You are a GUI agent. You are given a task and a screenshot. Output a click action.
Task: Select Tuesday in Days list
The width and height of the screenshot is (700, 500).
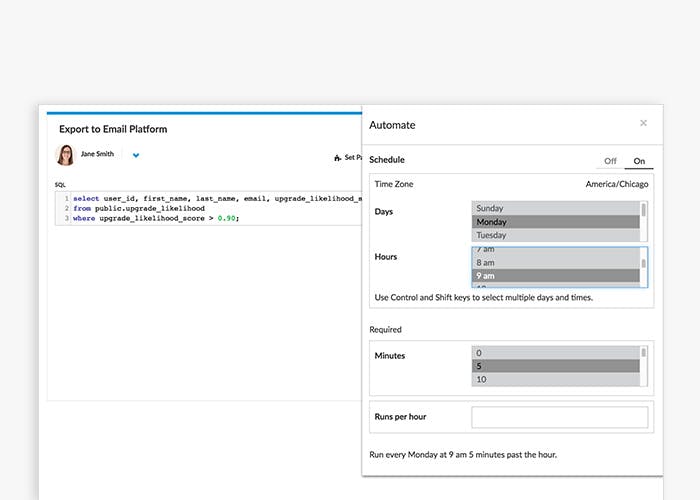point(555,235)
